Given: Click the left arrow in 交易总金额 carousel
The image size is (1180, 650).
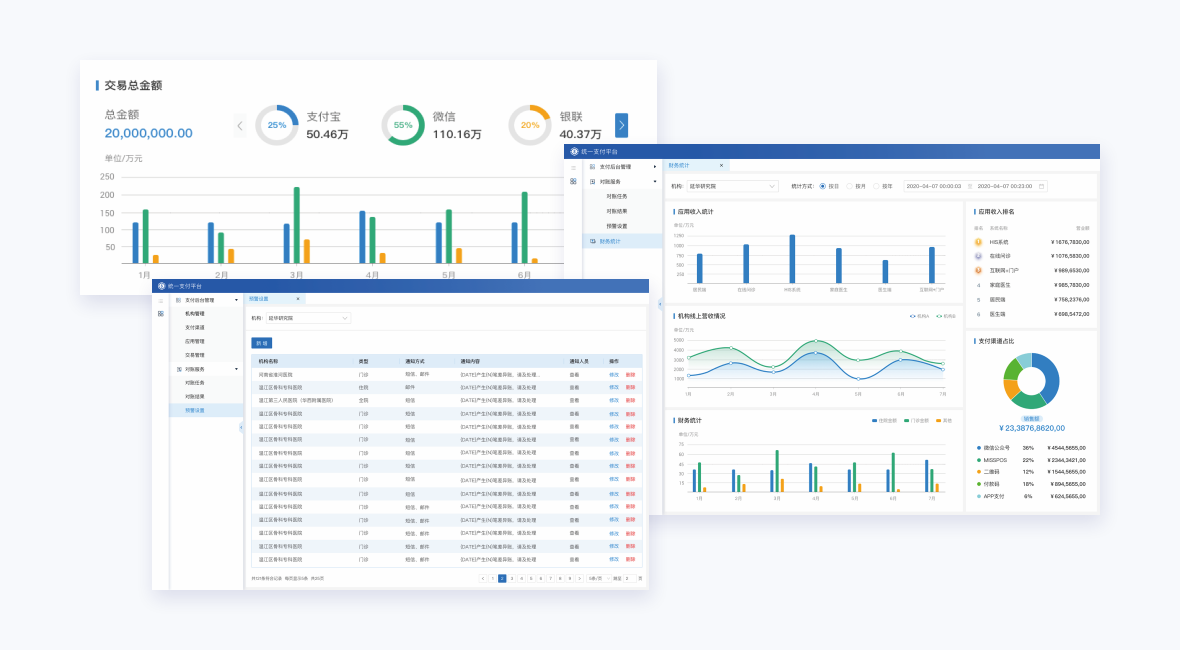Looking at the screenshot, I should (240, 125).
